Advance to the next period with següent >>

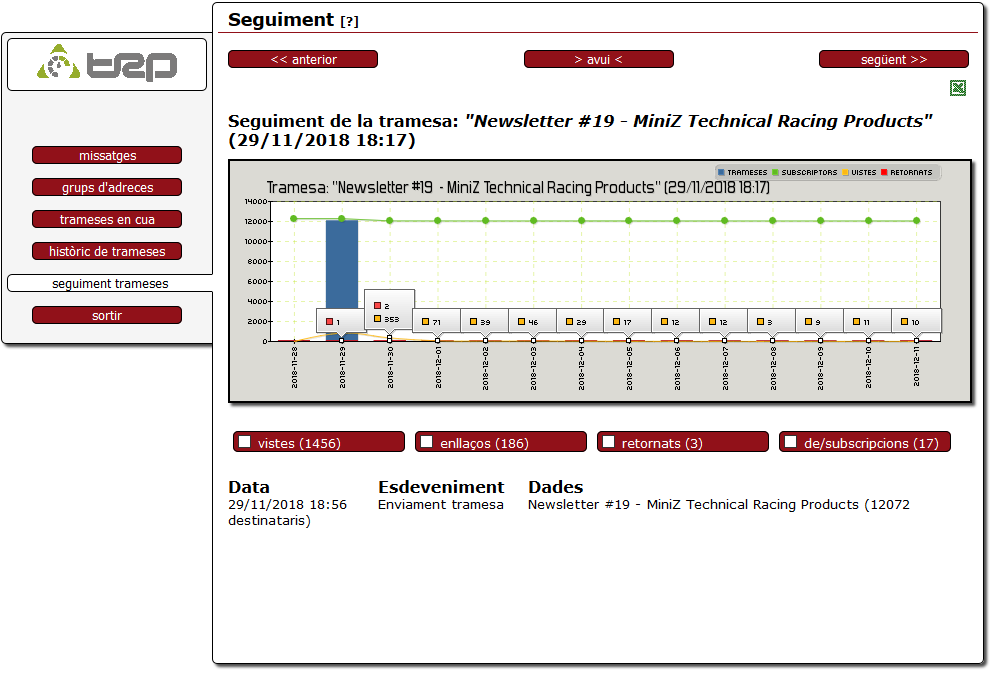point(894,59)
